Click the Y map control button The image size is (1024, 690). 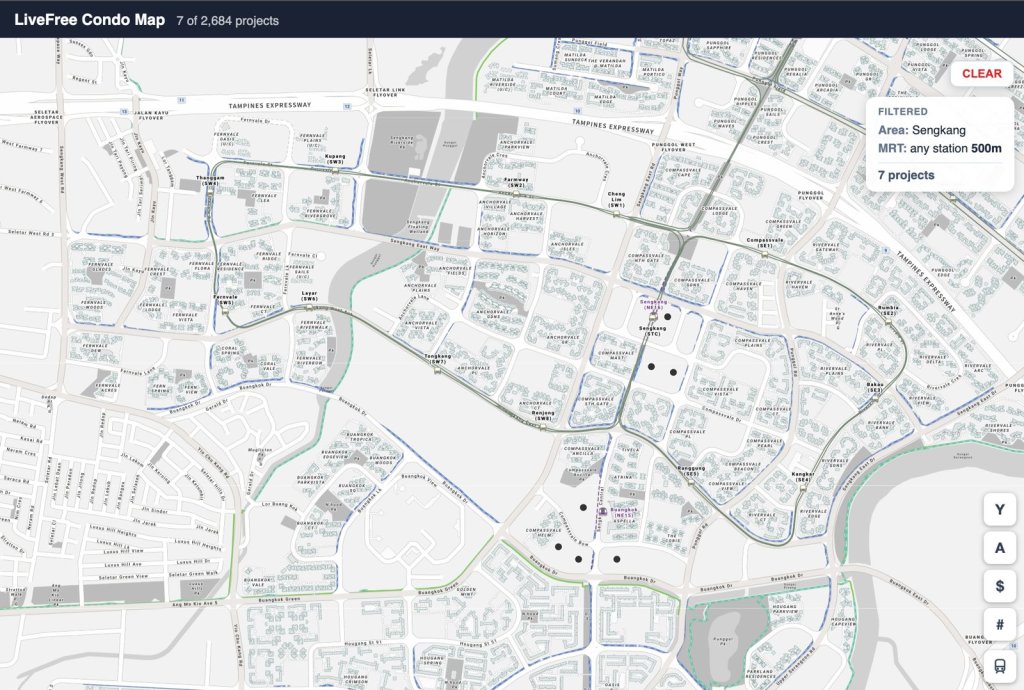point(999,510)
